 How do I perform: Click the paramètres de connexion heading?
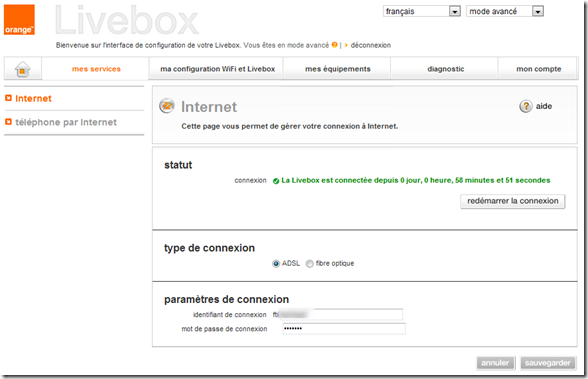coord(226,300)
